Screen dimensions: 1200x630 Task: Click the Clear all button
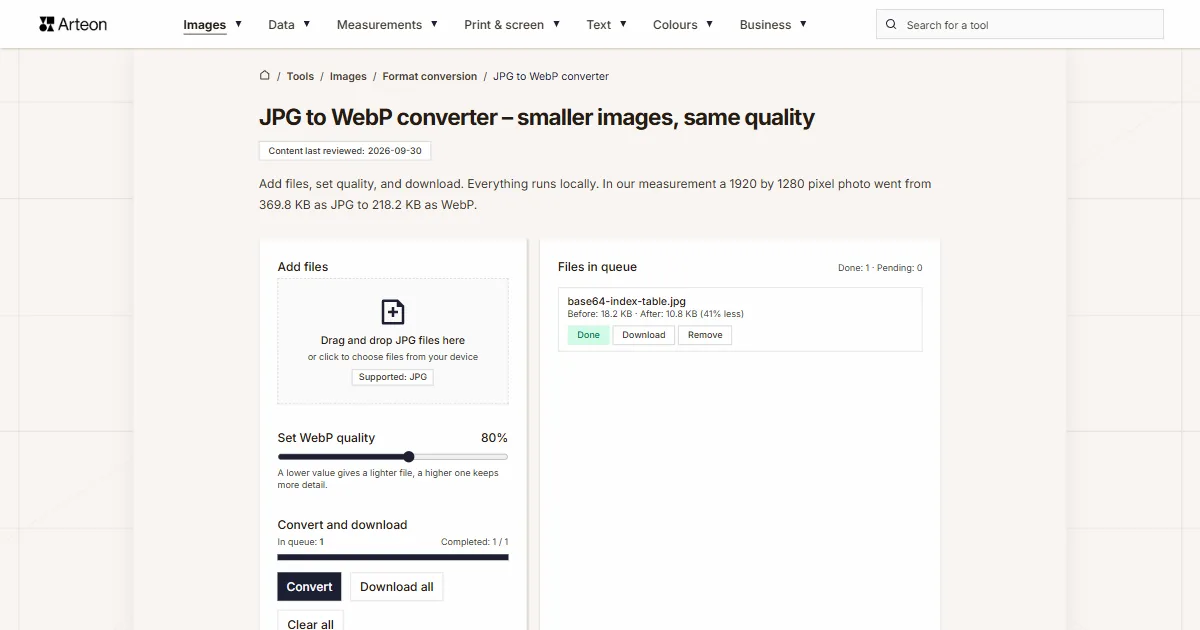coord(311,622)
